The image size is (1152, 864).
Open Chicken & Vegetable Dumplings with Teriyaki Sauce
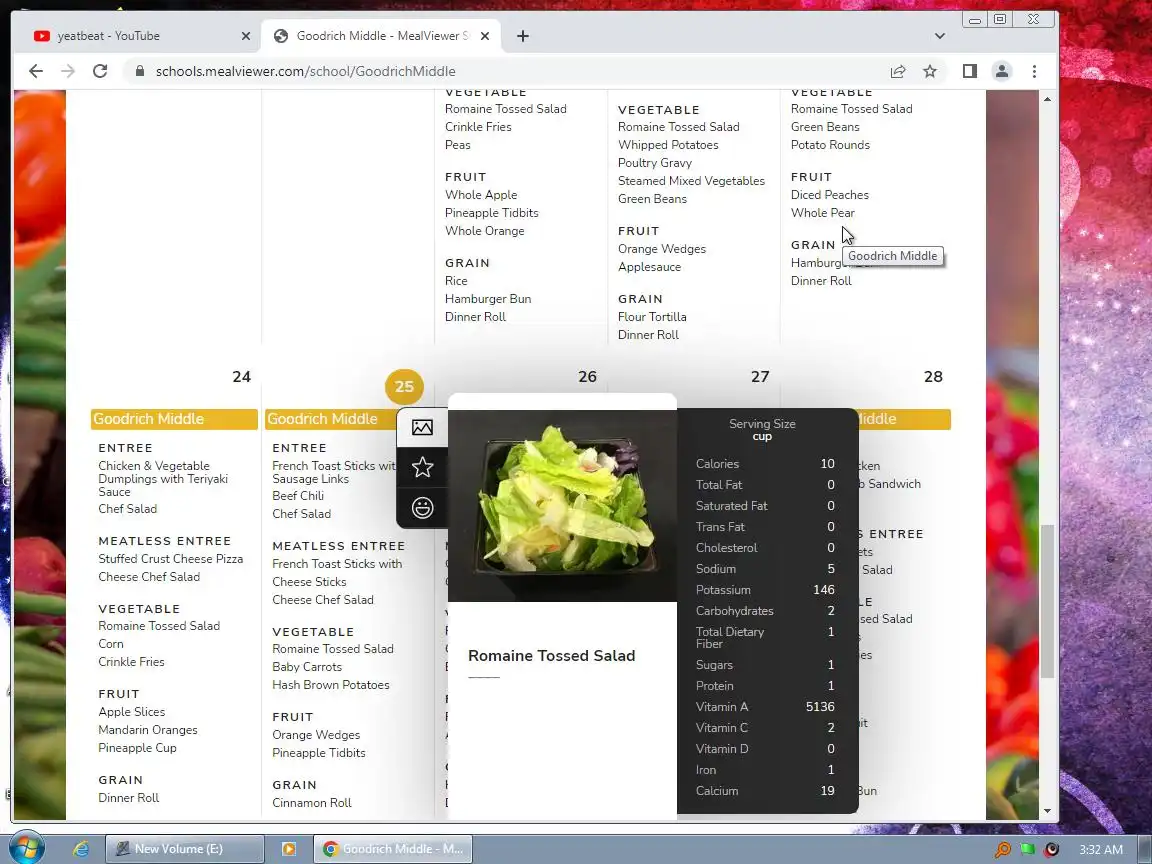coord(163,479)
